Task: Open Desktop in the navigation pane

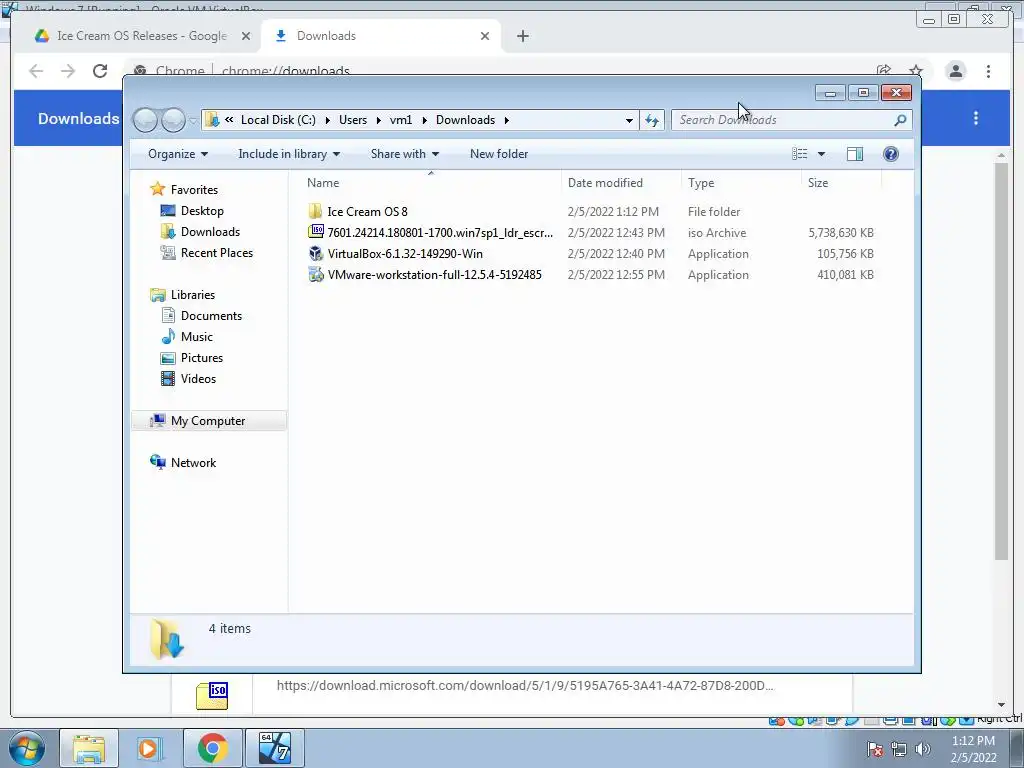Action: (202, 210)
